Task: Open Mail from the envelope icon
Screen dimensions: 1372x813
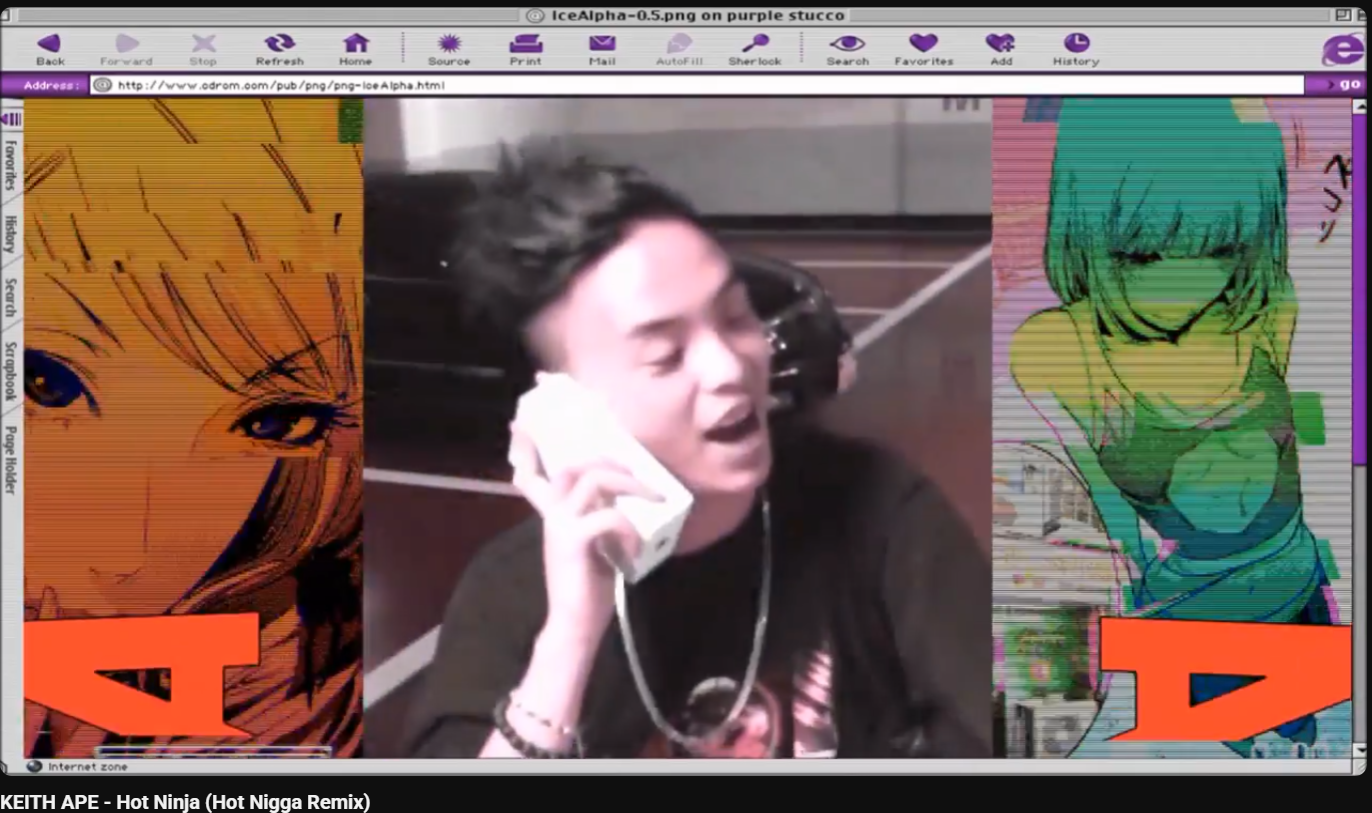Action: click(x=602, y=43)
